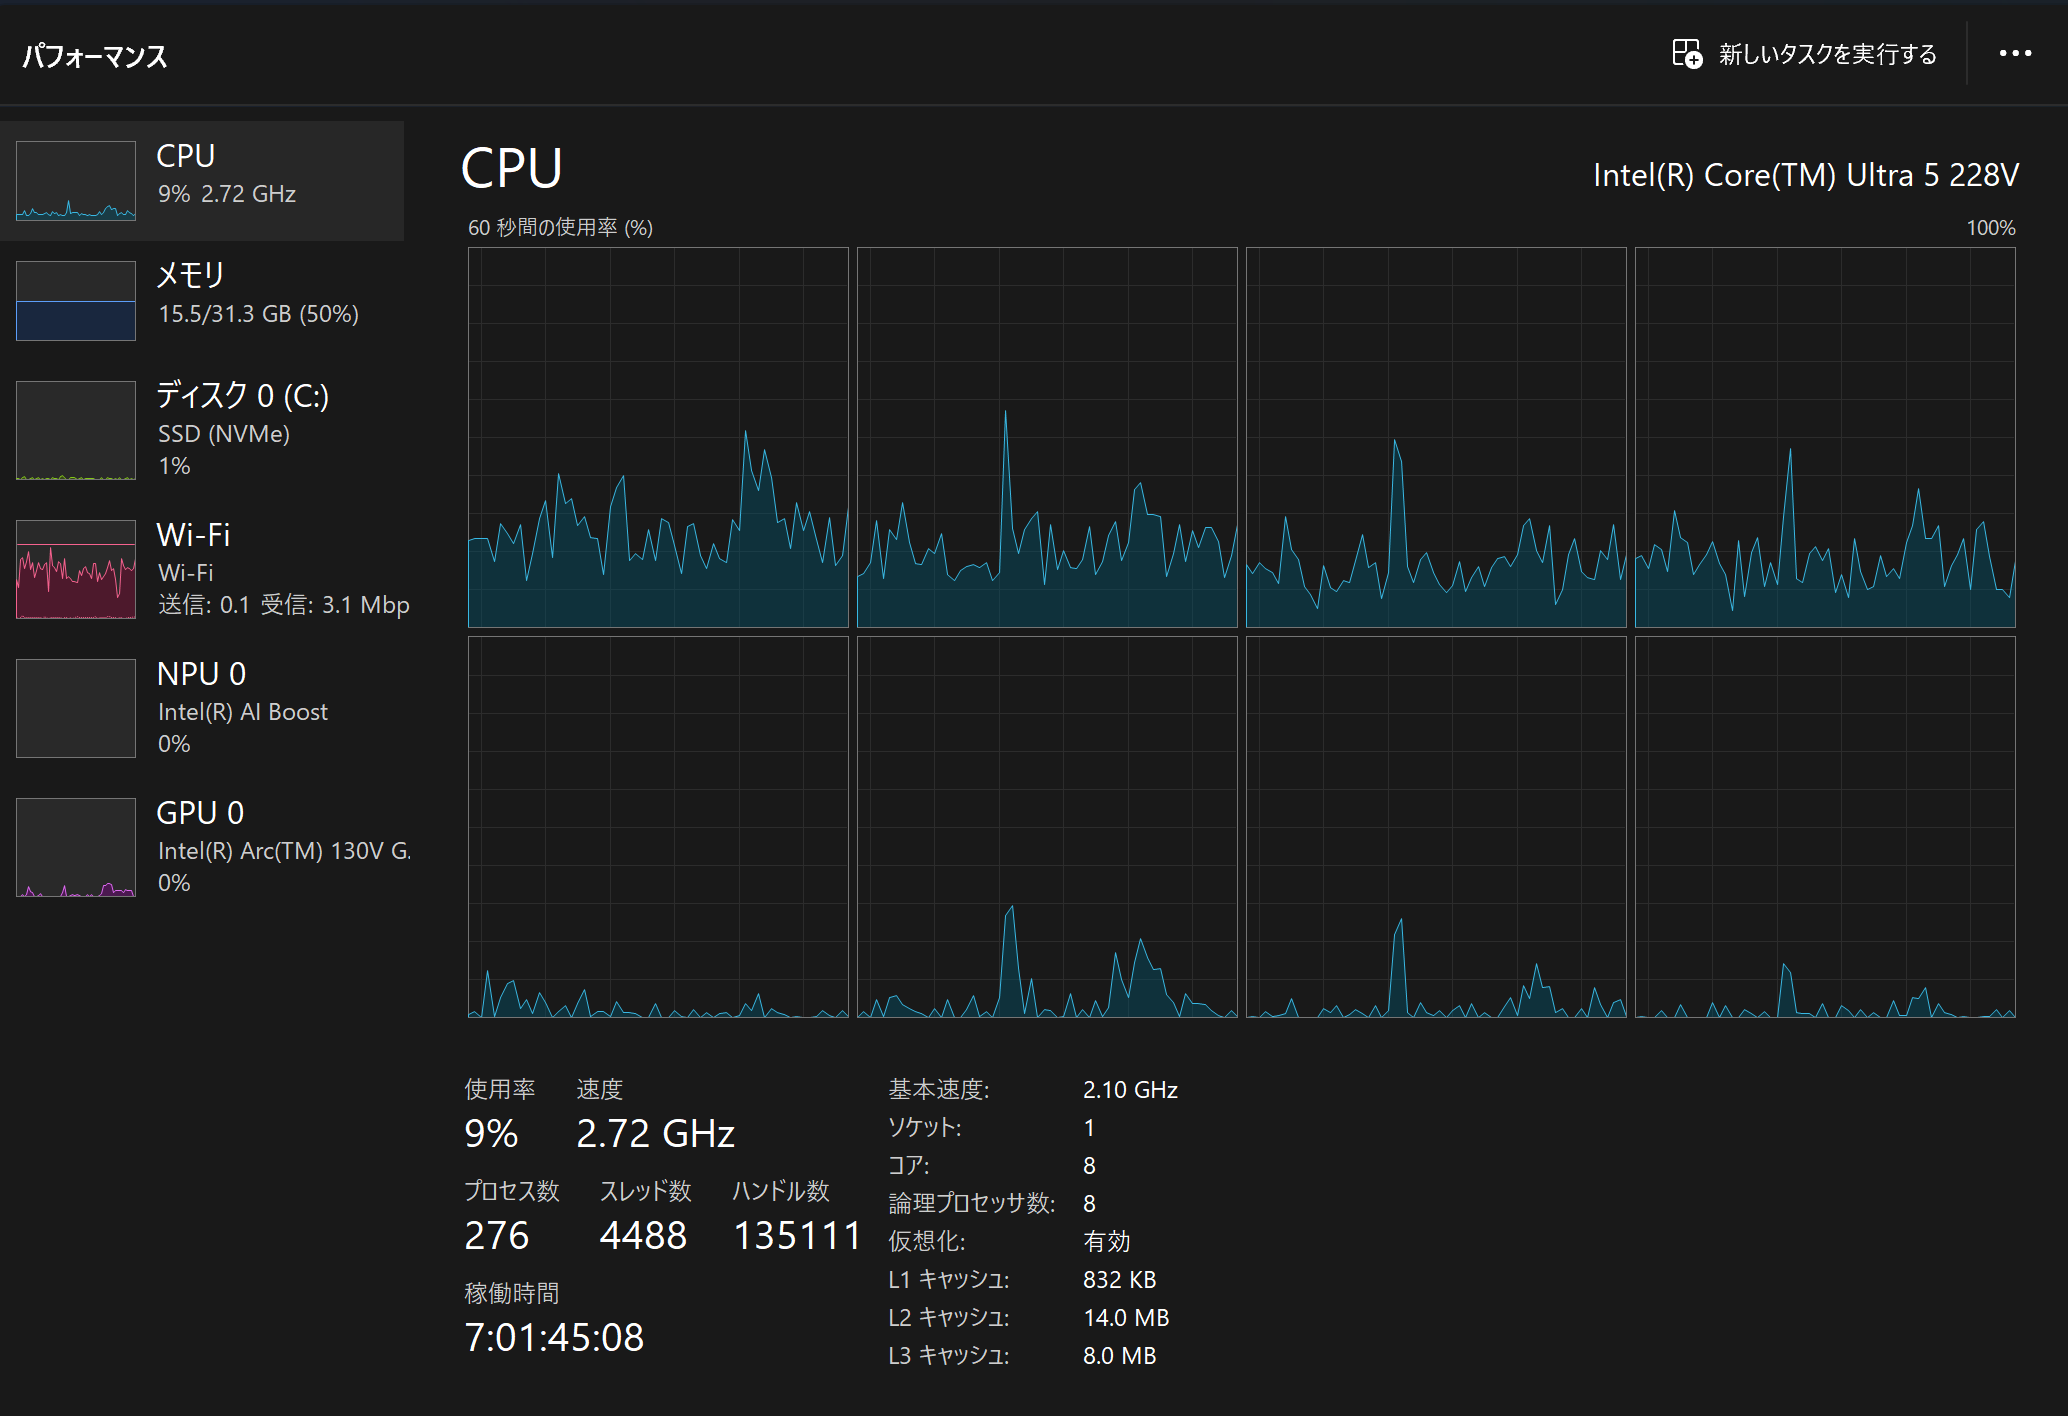Click the GPU 0 mini graph
Image resolution: width=2068 pixels, height=1416 pixels.
76,847
